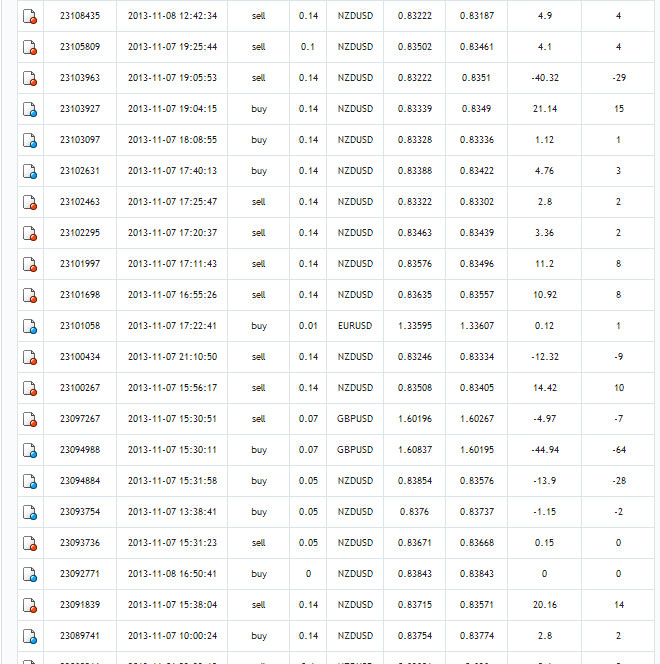
Task: Click open price 1.60837
Action: (415, 449)
